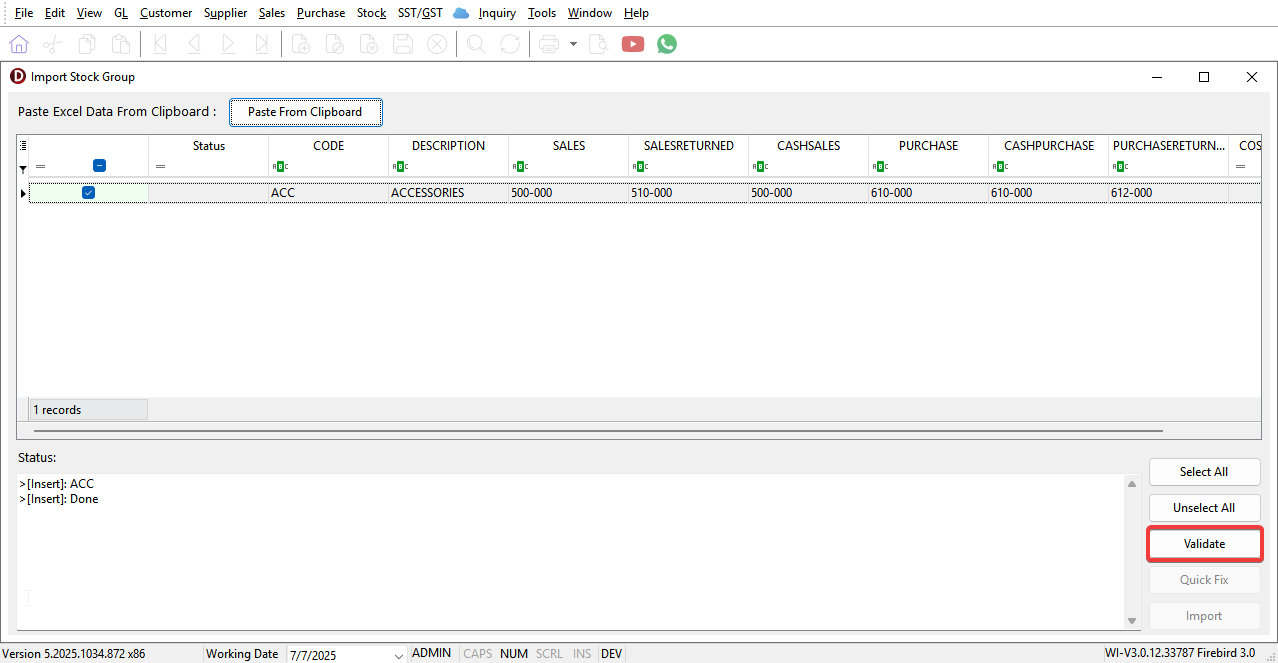This screenshot has width=1278, height=663.
Task: Click the current-row indicator arrow for ACC
Action: coord(23,193)
